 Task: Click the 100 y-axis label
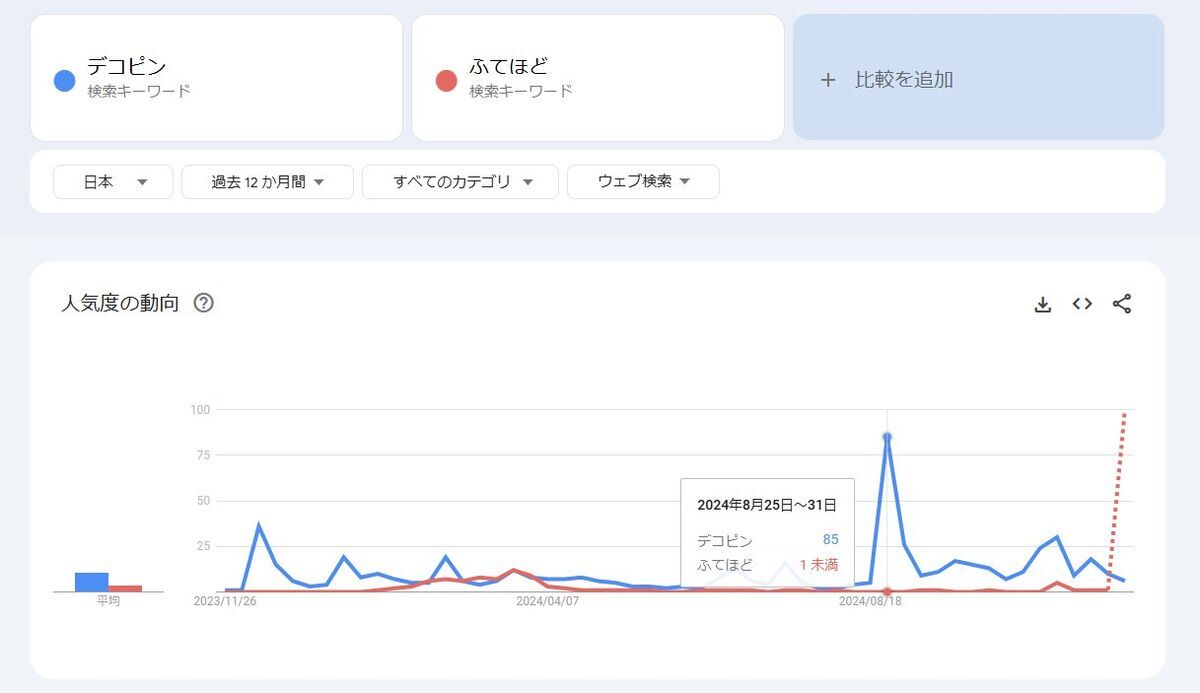(200, 409)
